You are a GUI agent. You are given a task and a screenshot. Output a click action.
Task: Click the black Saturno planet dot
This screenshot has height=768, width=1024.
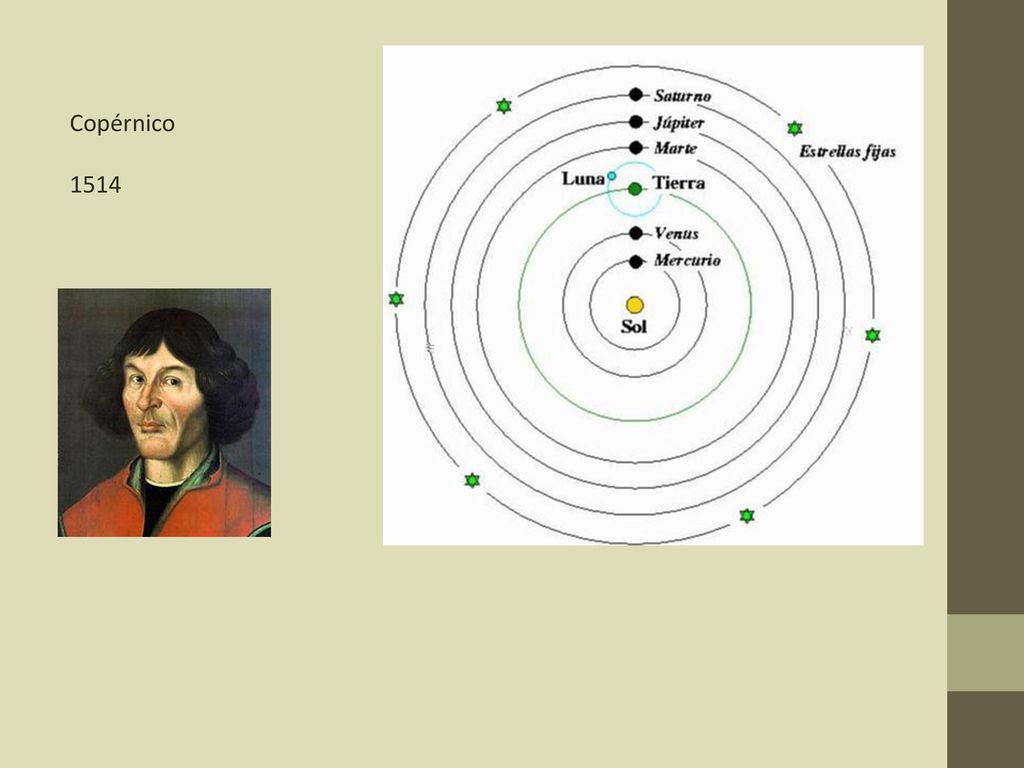tap(636, 95)
